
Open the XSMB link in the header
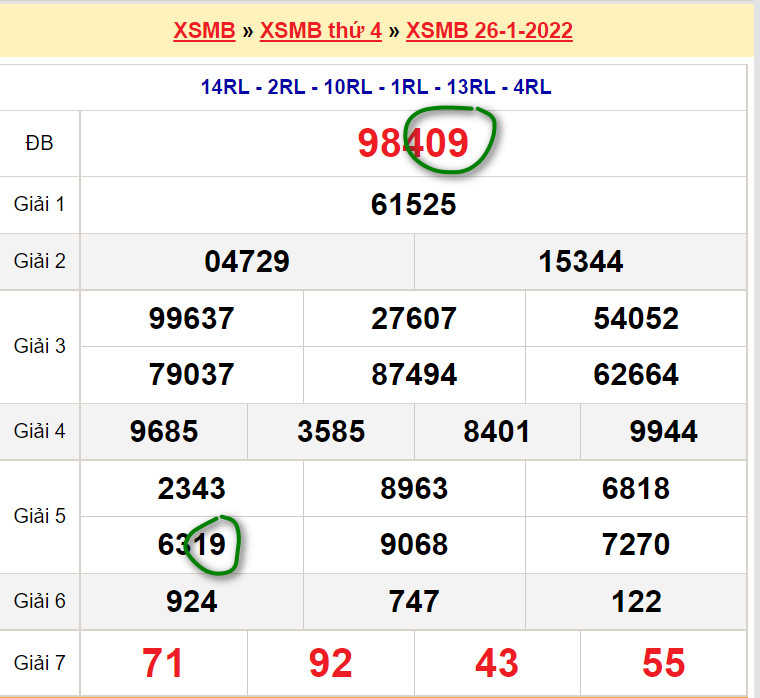point(204,30)
